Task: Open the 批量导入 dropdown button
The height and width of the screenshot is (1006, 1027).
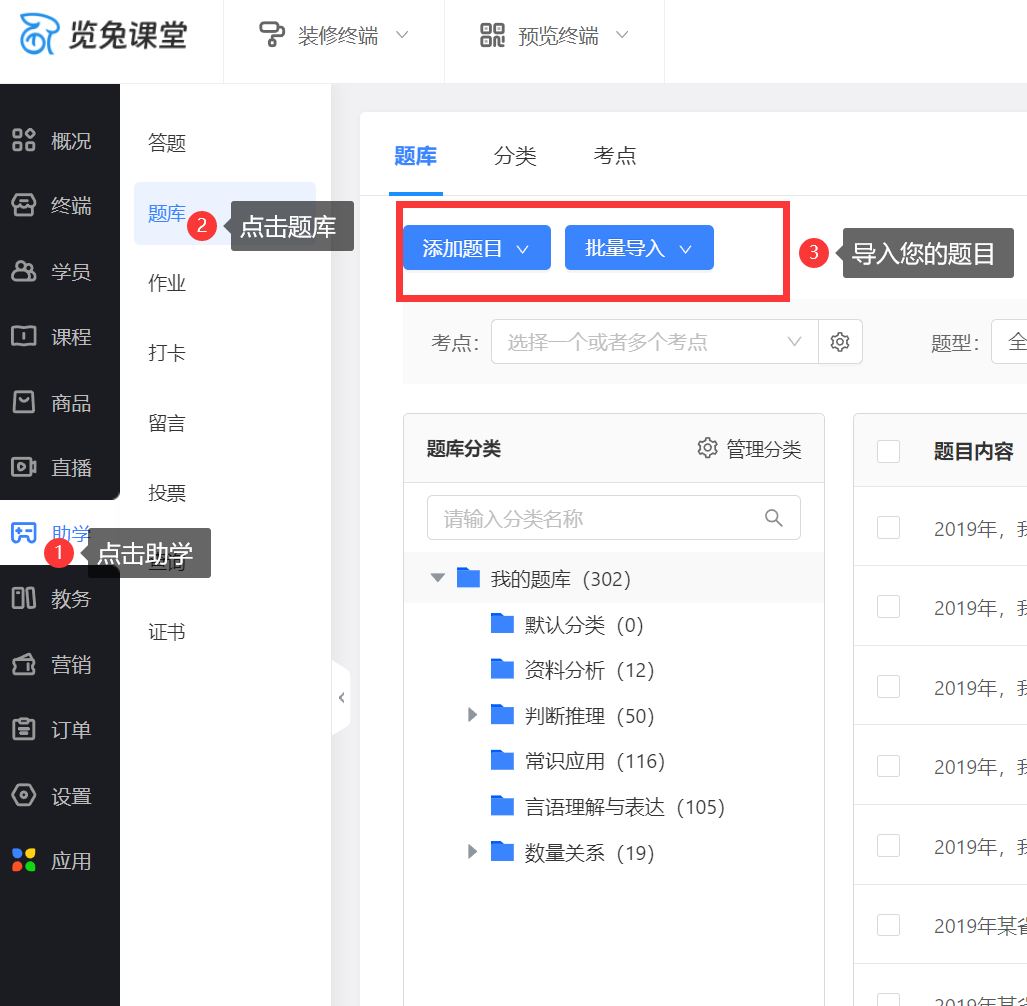Action: click(x=639, y=248)
